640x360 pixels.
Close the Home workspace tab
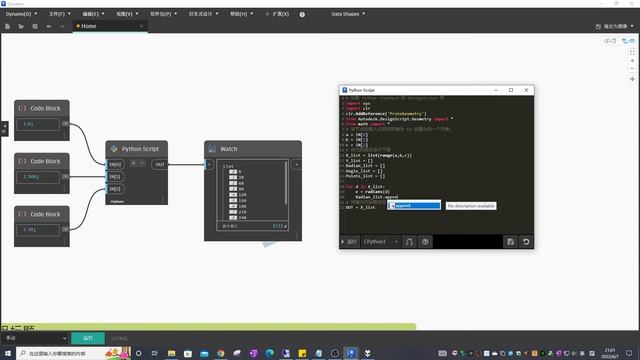142,26
